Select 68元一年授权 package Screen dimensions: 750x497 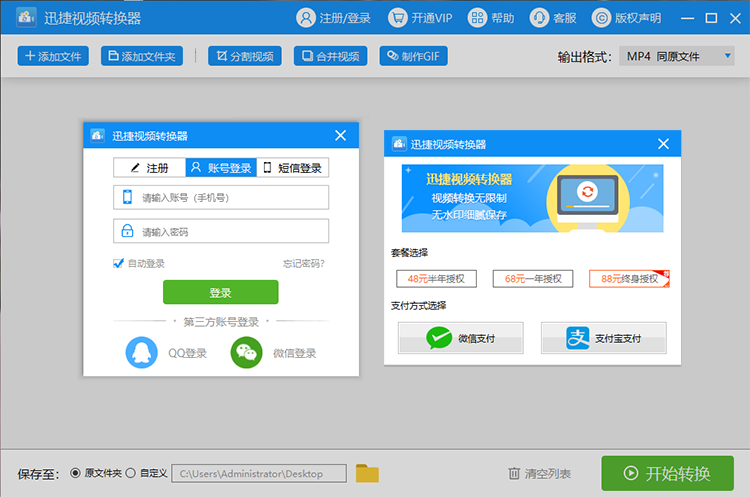tap(533, 279)
